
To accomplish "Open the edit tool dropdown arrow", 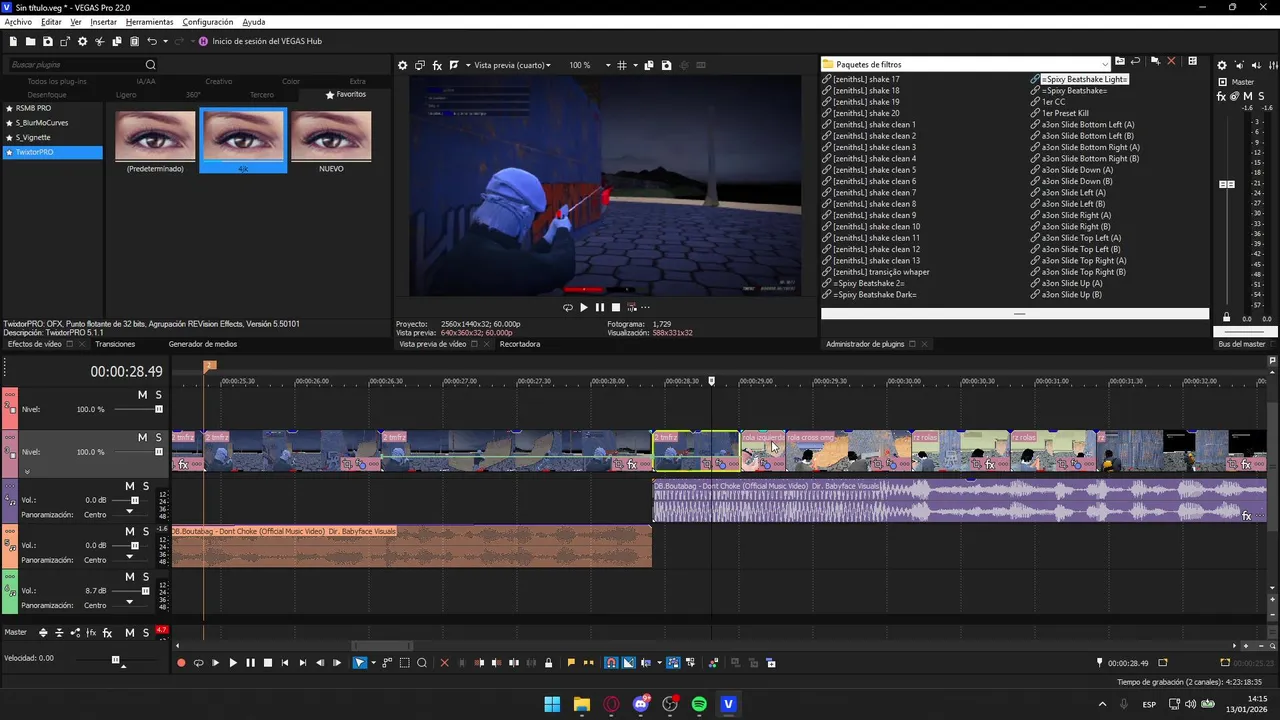I will 373,663.
